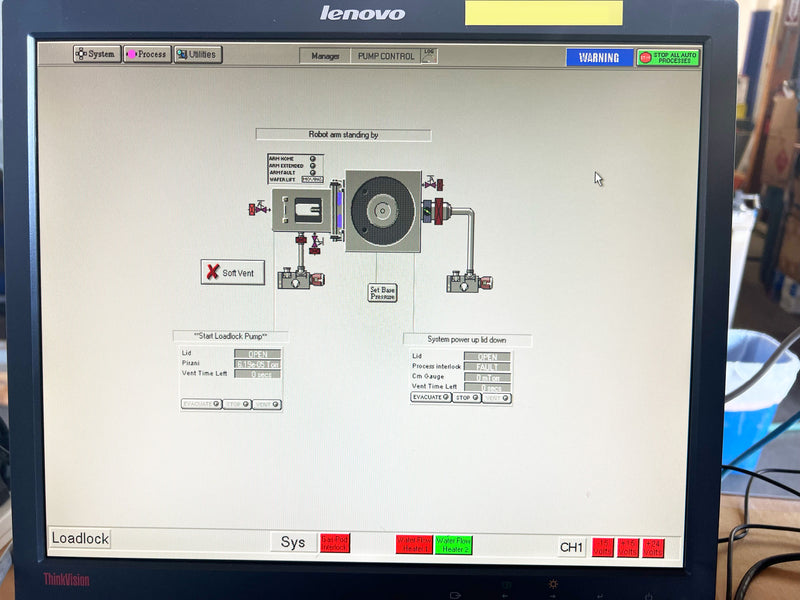Click the loadlock vent valve icon
The image size is (800, 600).
pyautogui.click(x=259, y=208)
